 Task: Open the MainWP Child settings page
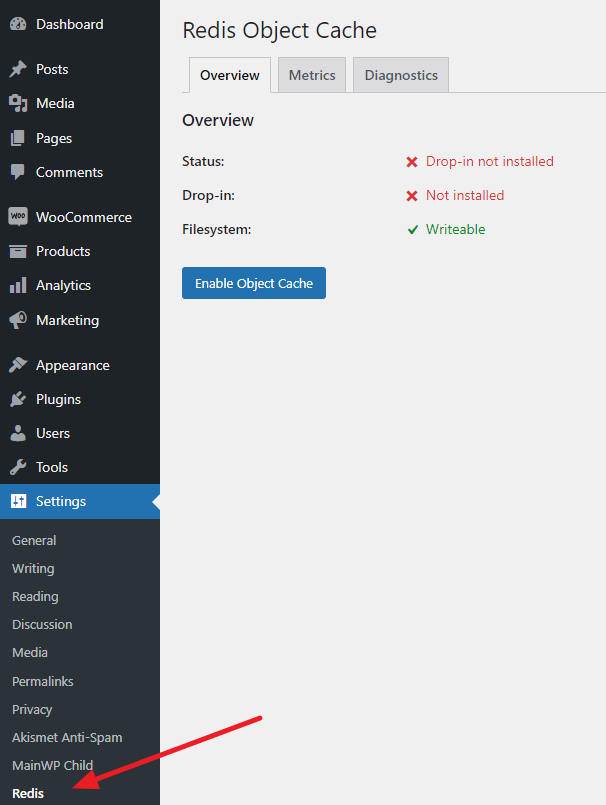pyautogui.click(x=52, y=765)
